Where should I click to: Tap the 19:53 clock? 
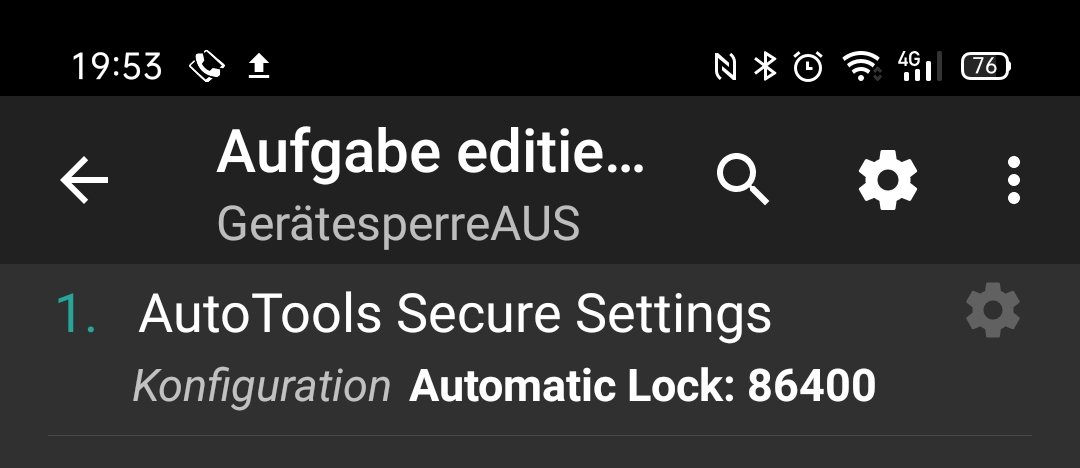pos(117,68)
